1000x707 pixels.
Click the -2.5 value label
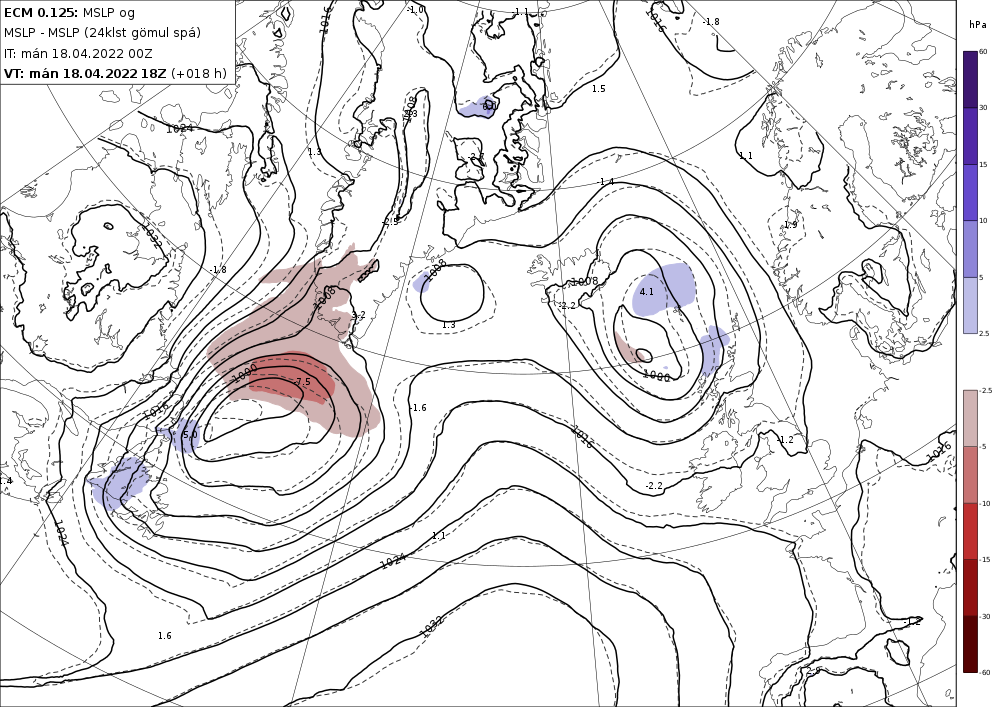coord(390,221)
